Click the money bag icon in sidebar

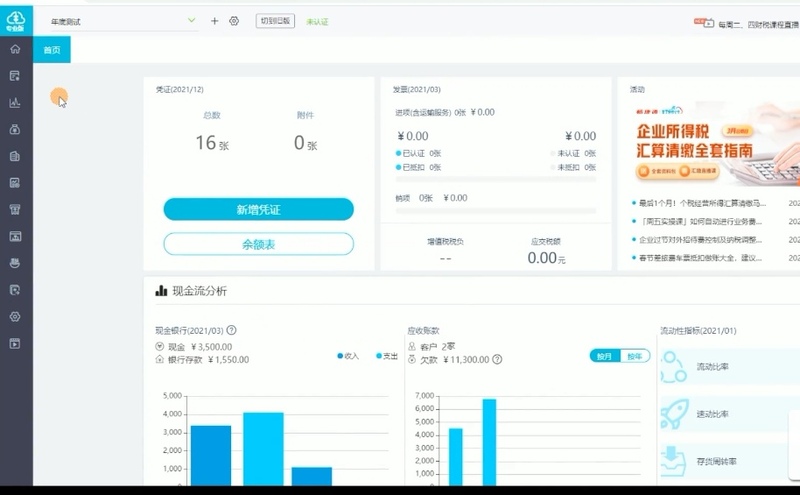point(15,129)
